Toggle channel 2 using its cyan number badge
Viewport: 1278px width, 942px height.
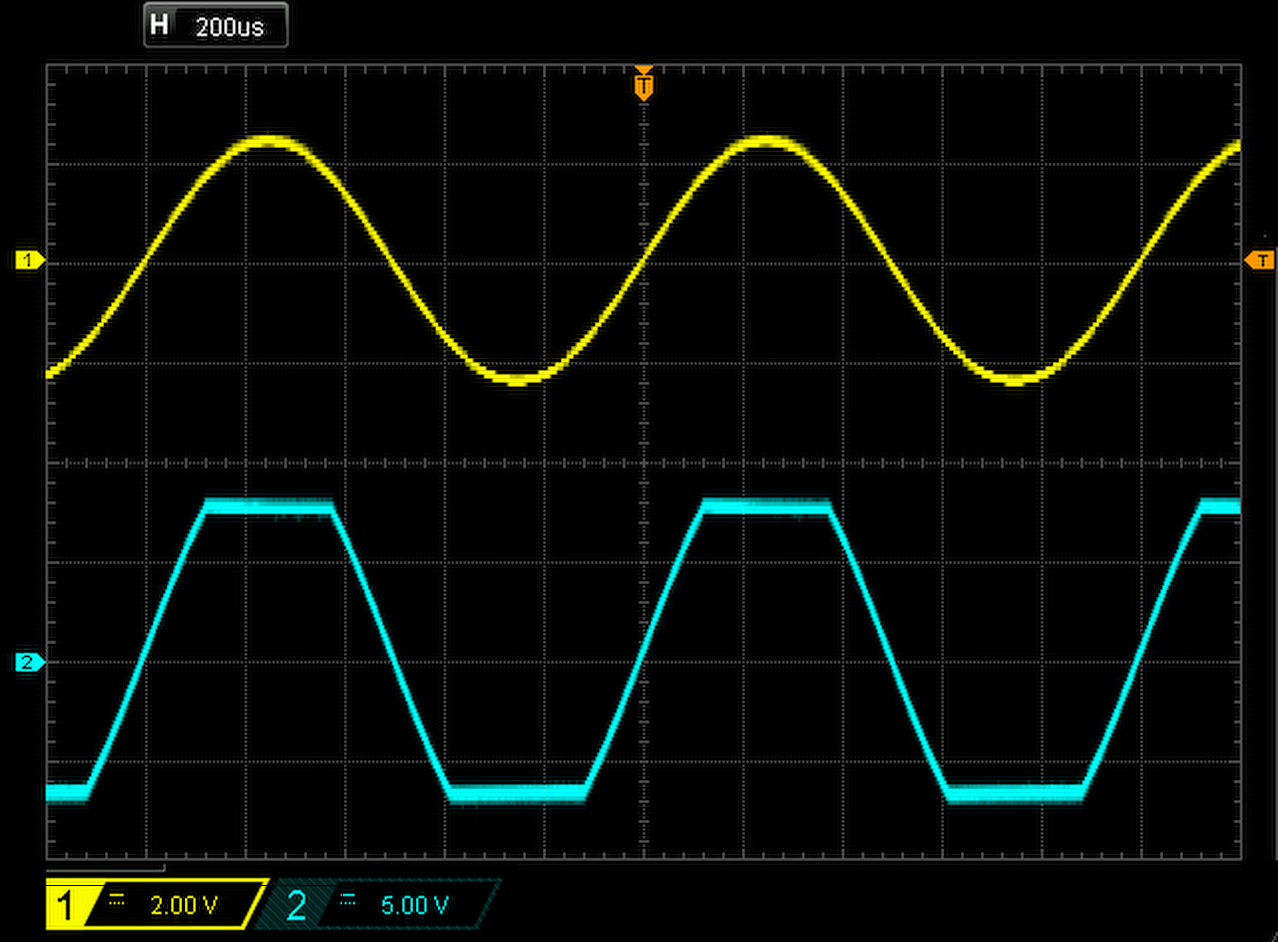[296, 906]
